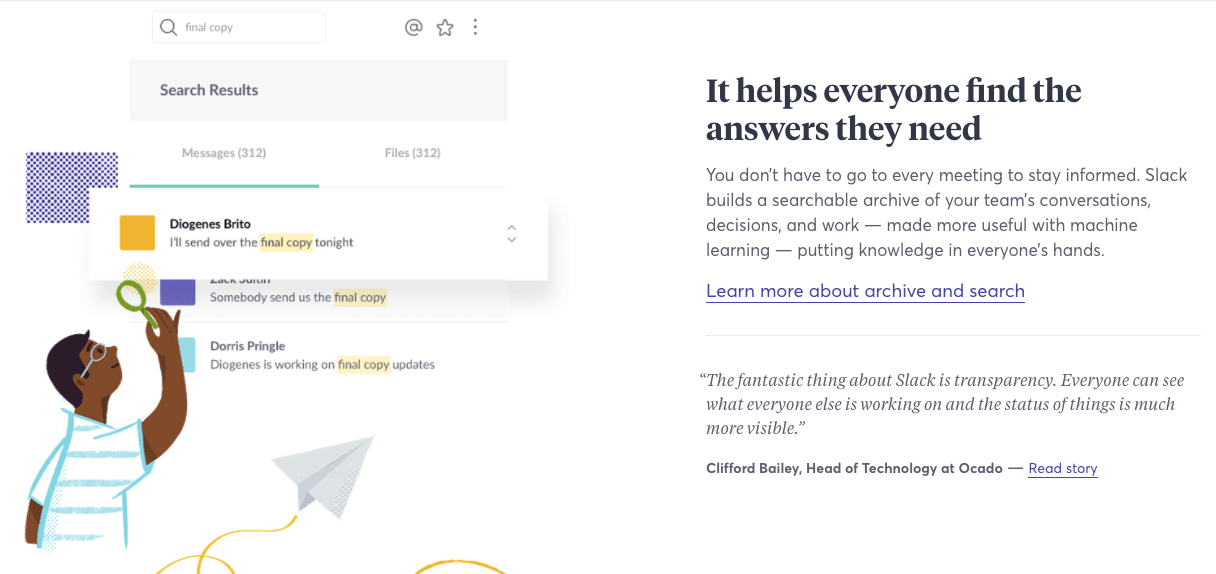Click the purple avatar beside "Somebody send us"
1216x574 pixels.
coord(178,291)
